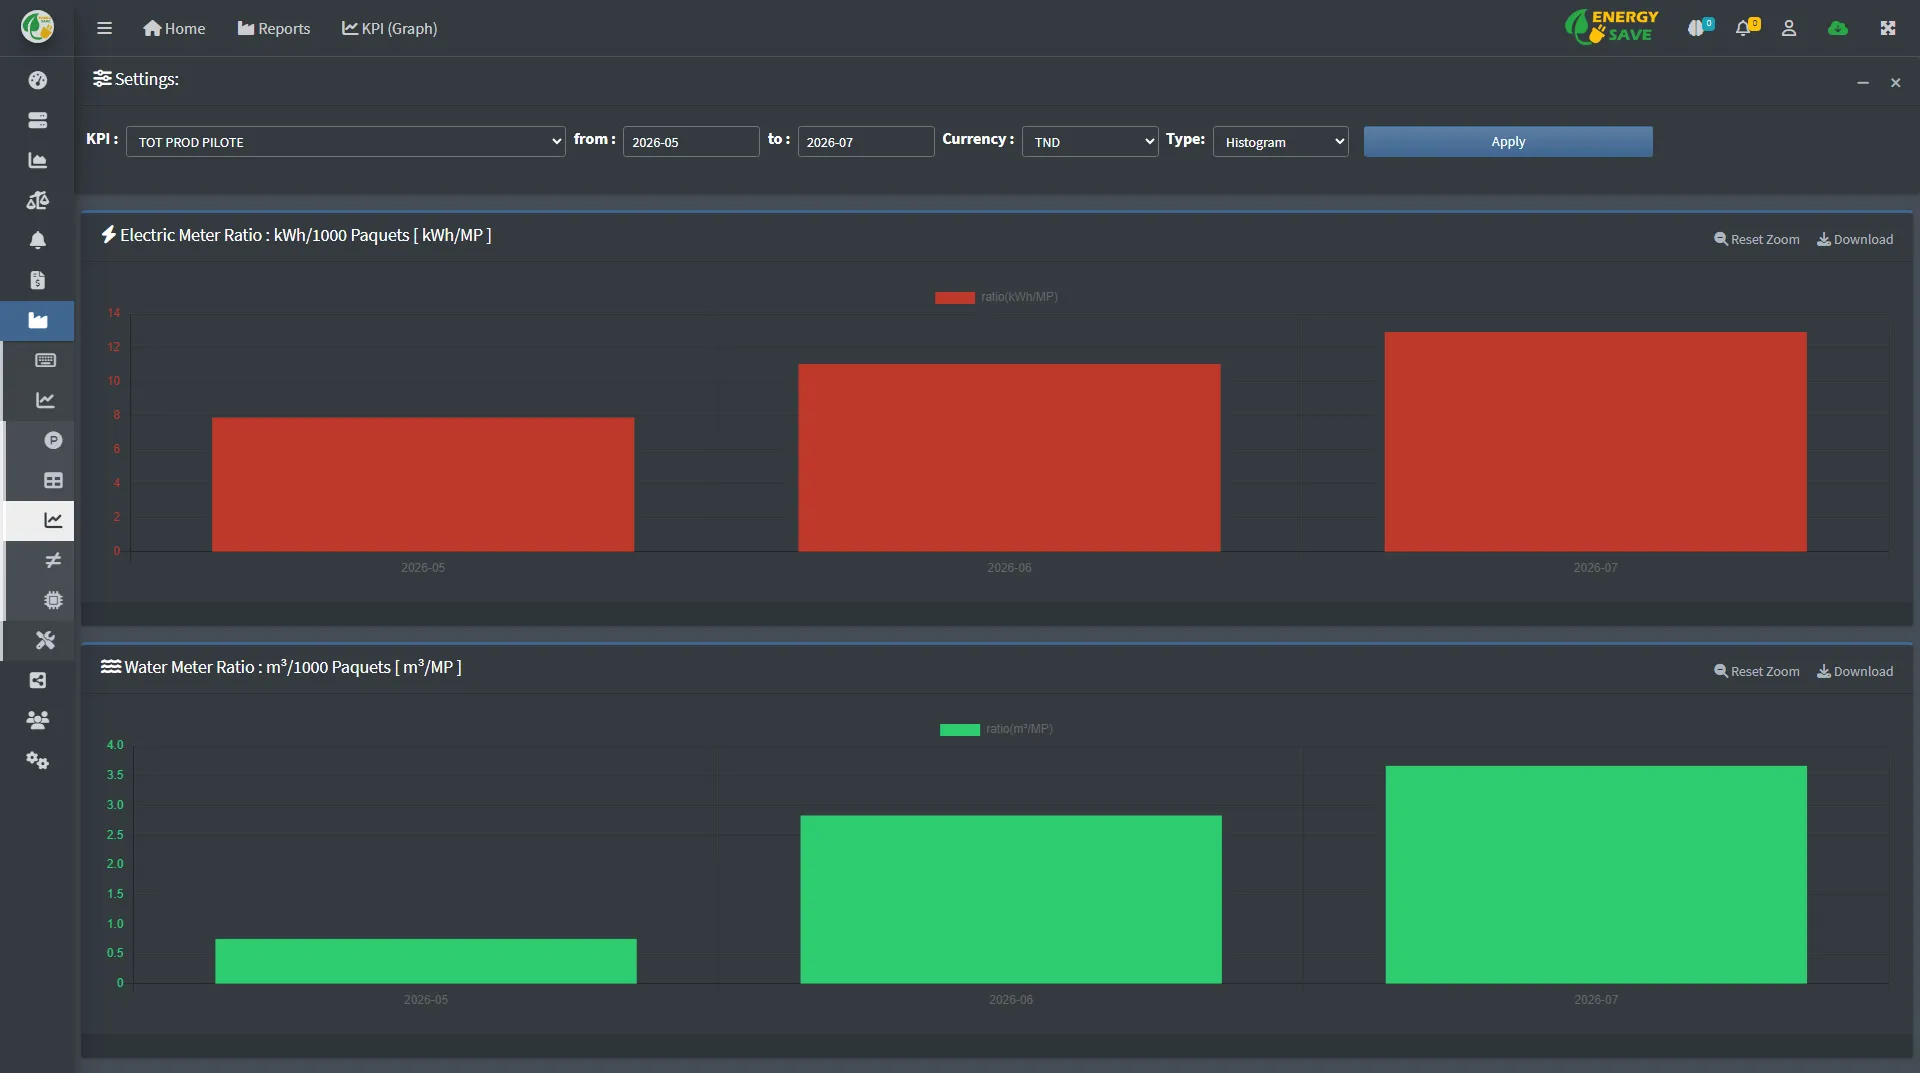Image resolution: width=1920 pixels, height=1073 pixels.
Task: Open the dashboard gauge icon in sidebar
Action: tap(38, 80)
